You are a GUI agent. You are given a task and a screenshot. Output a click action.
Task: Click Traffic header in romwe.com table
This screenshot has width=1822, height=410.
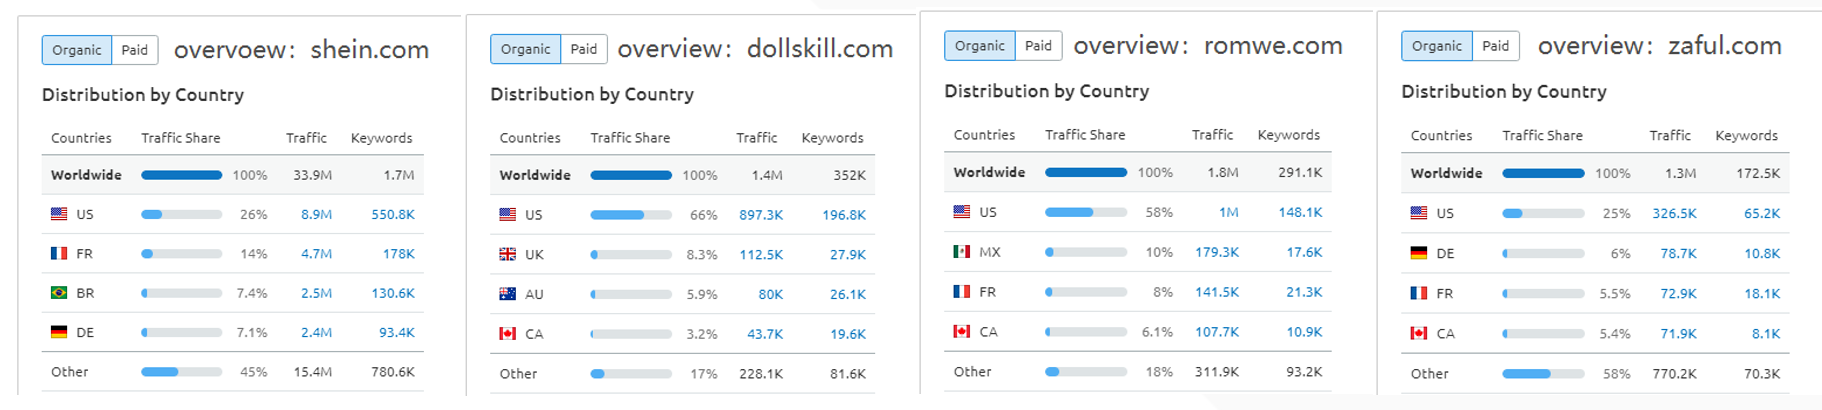[x=1212, y=135]
